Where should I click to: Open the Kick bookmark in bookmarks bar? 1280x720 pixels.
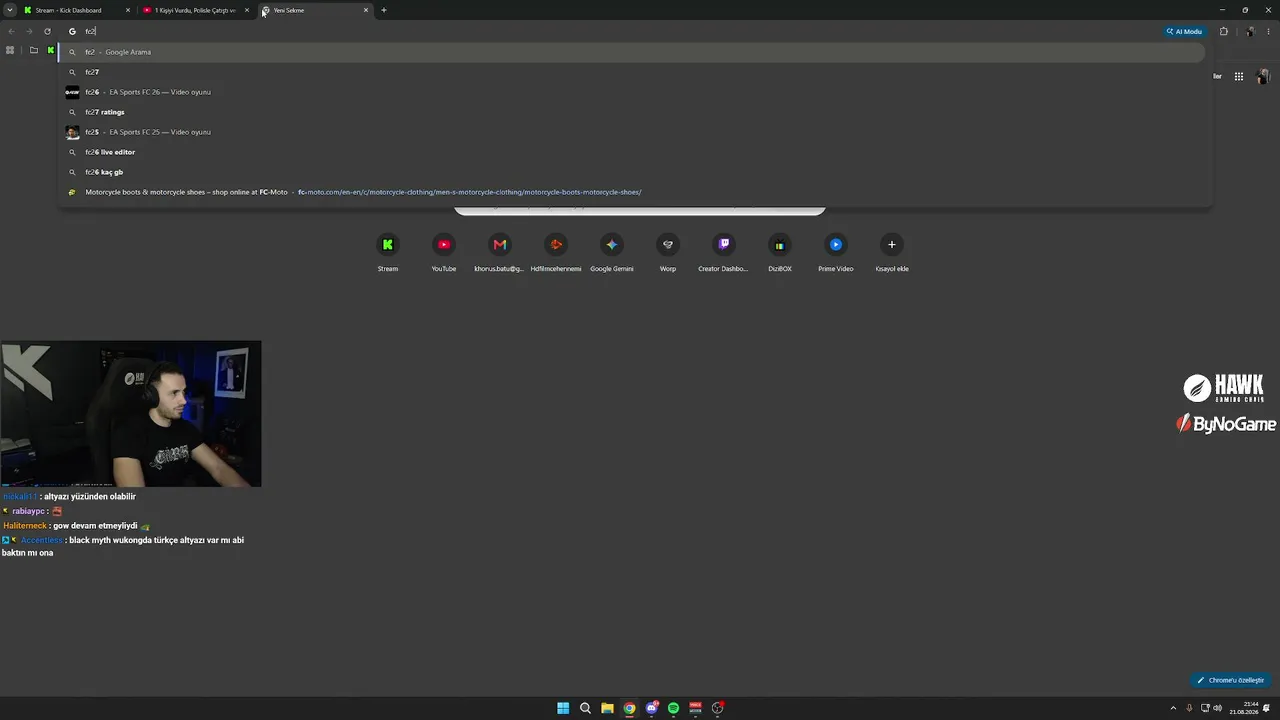tap(51, 50)
